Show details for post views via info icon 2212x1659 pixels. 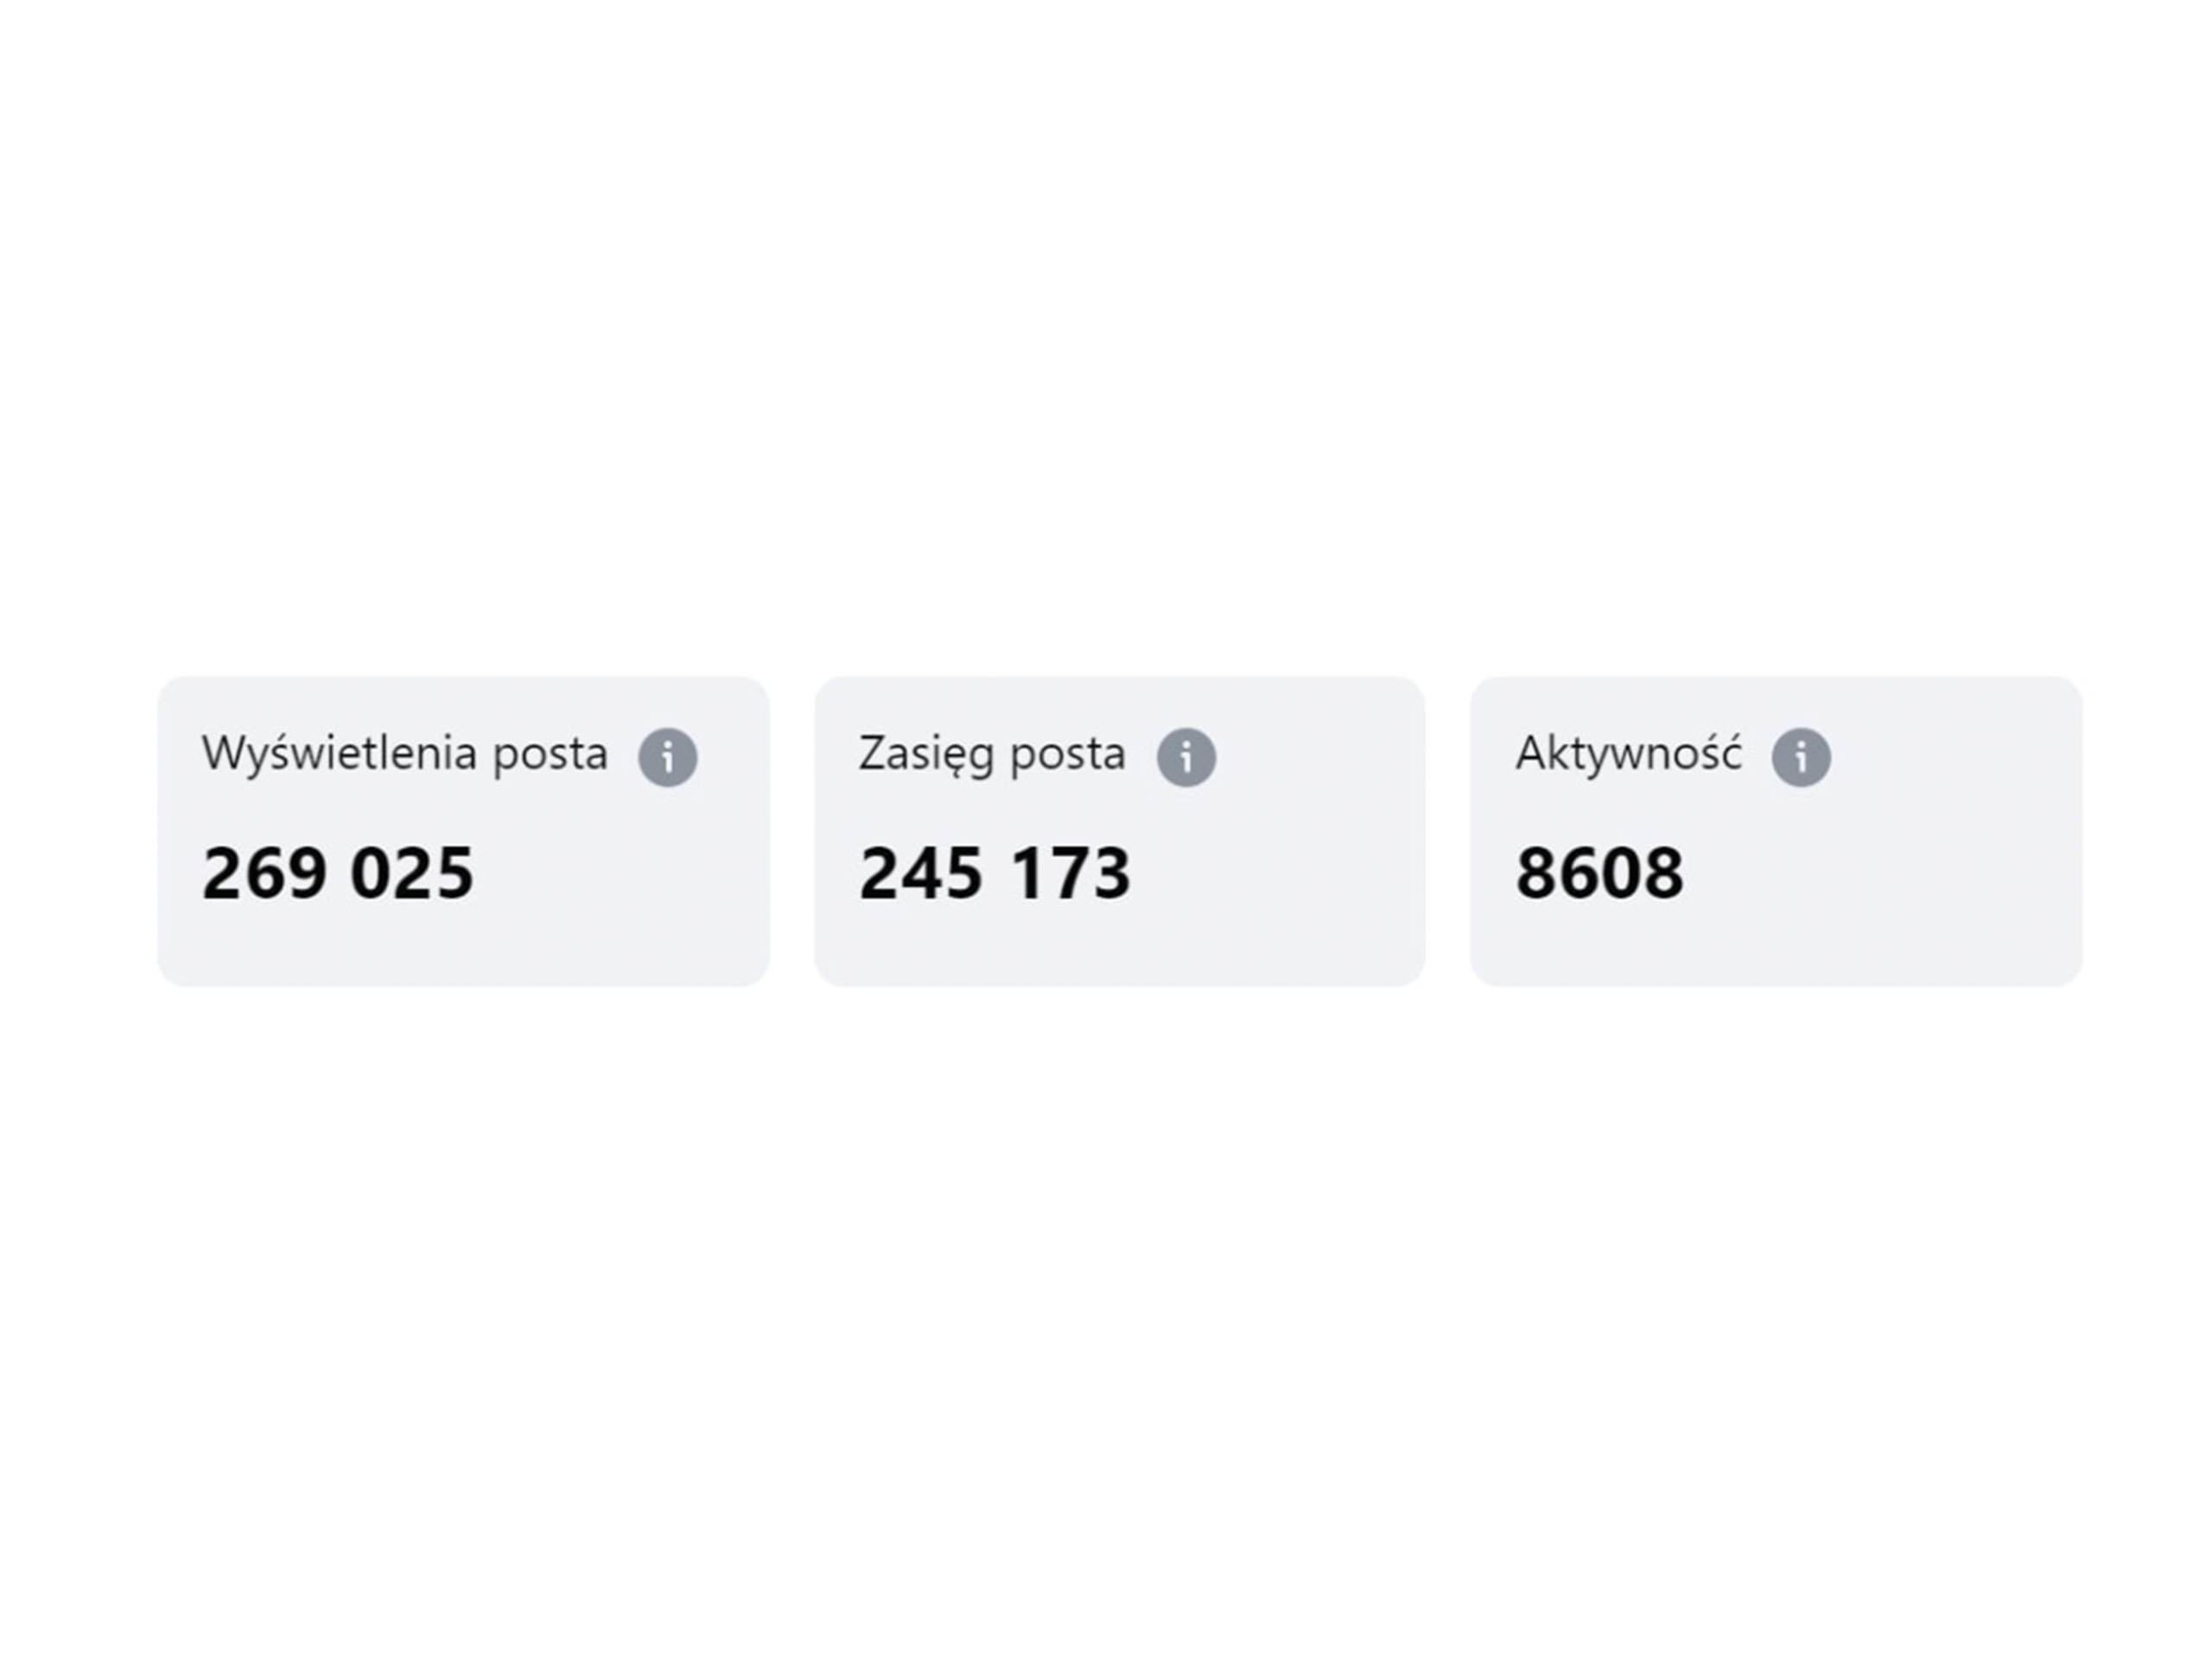coord(668,757)
